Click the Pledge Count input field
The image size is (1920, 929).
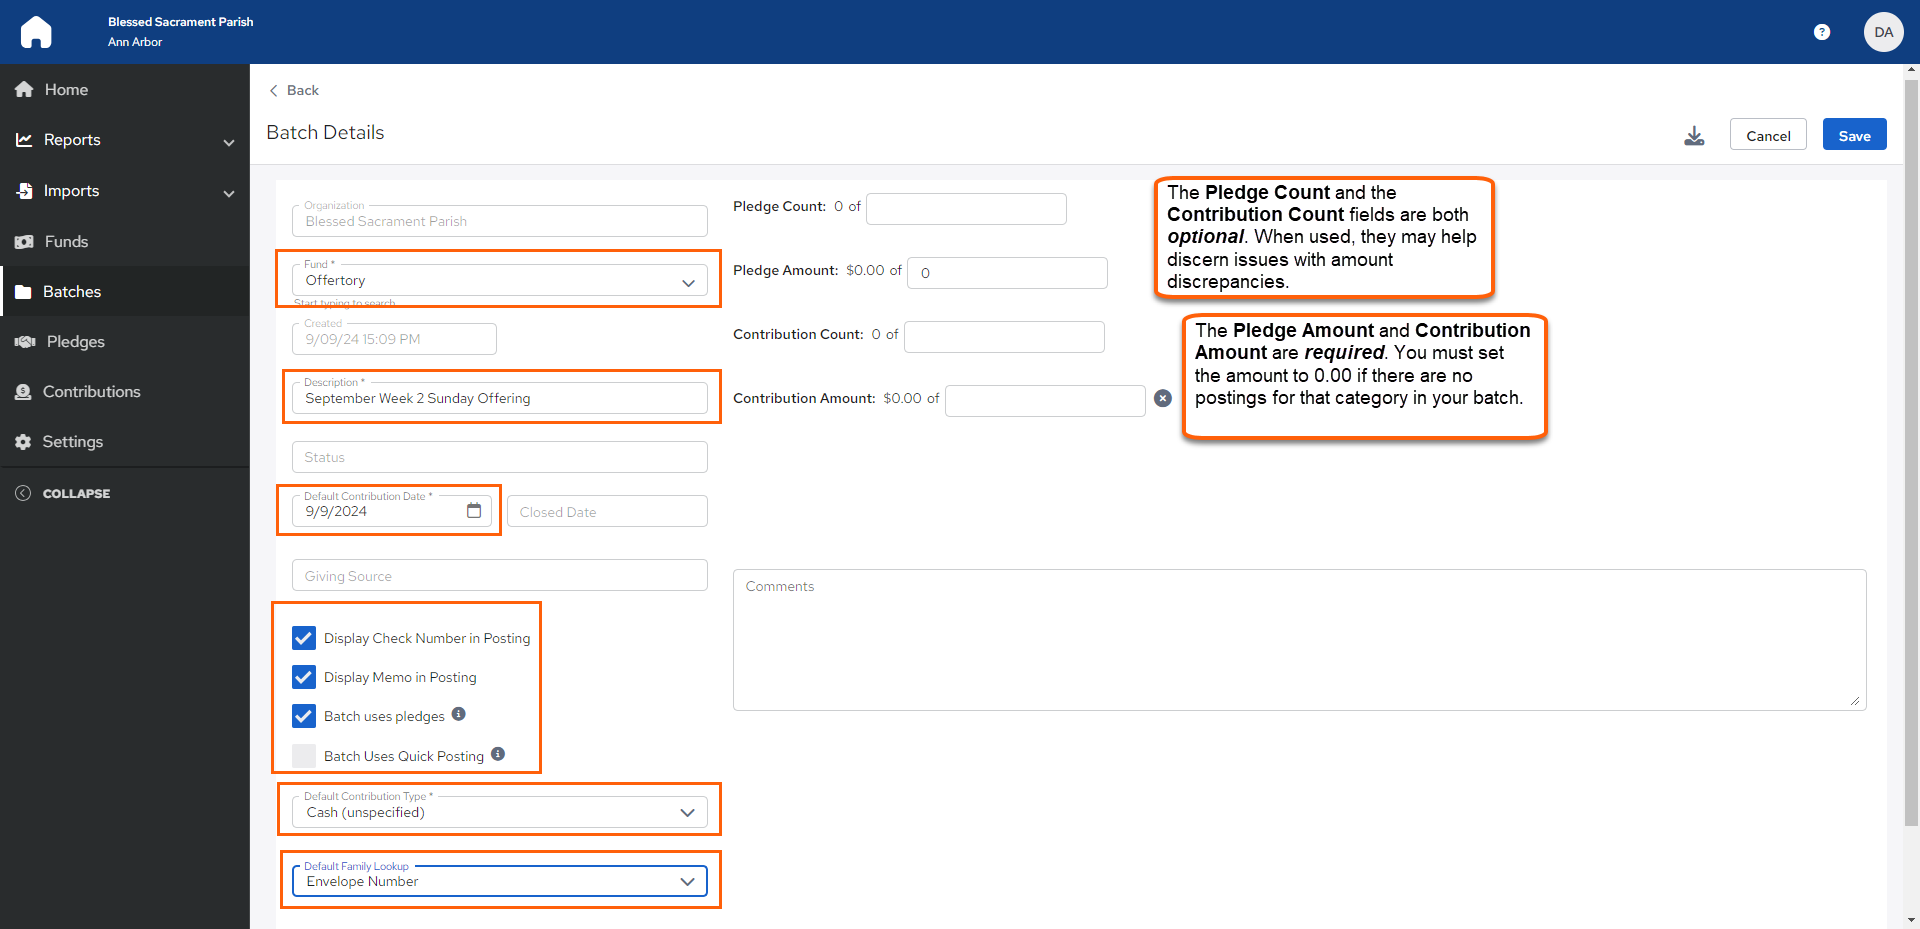[966, 208]
